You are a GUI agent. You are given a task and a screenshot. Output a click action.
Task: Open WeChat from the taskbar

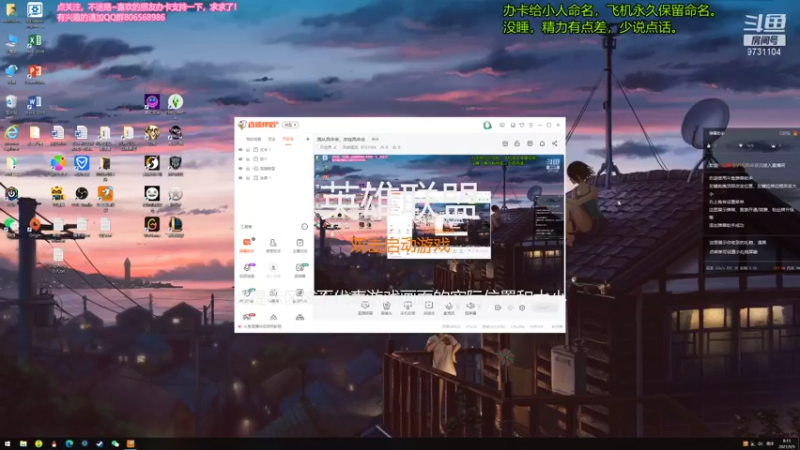[115, 444]
